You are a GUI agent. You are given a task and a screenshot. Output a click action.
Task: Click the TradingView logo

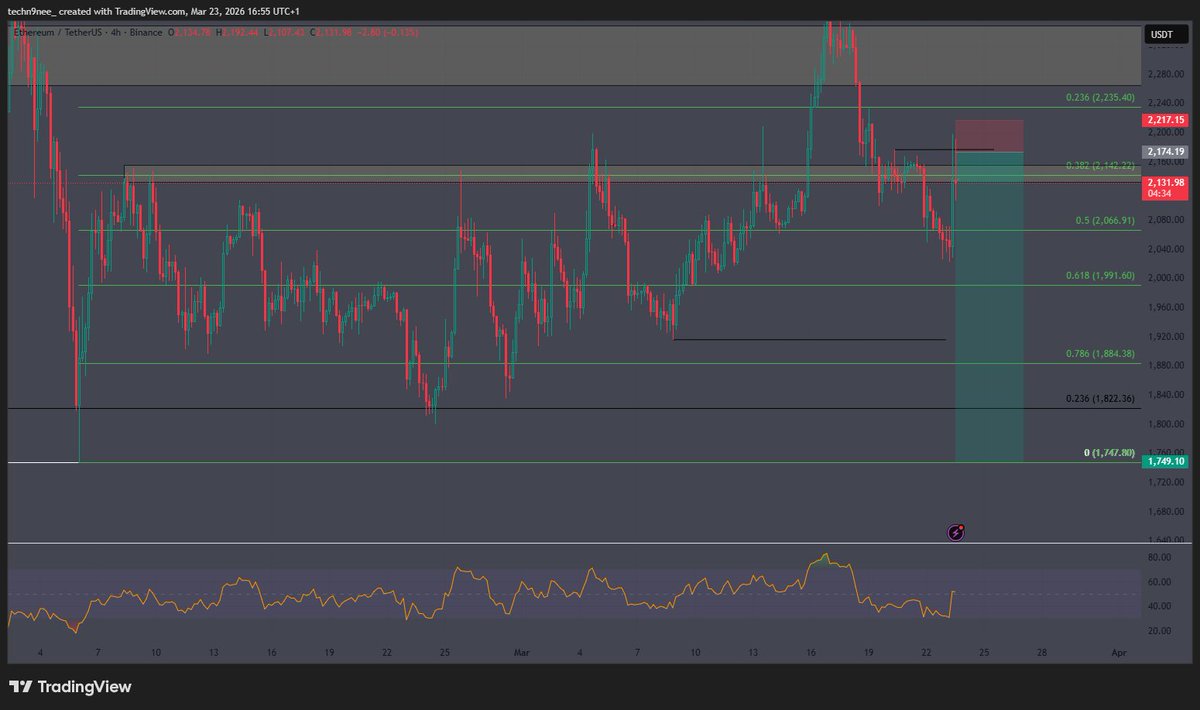point(70,687)
